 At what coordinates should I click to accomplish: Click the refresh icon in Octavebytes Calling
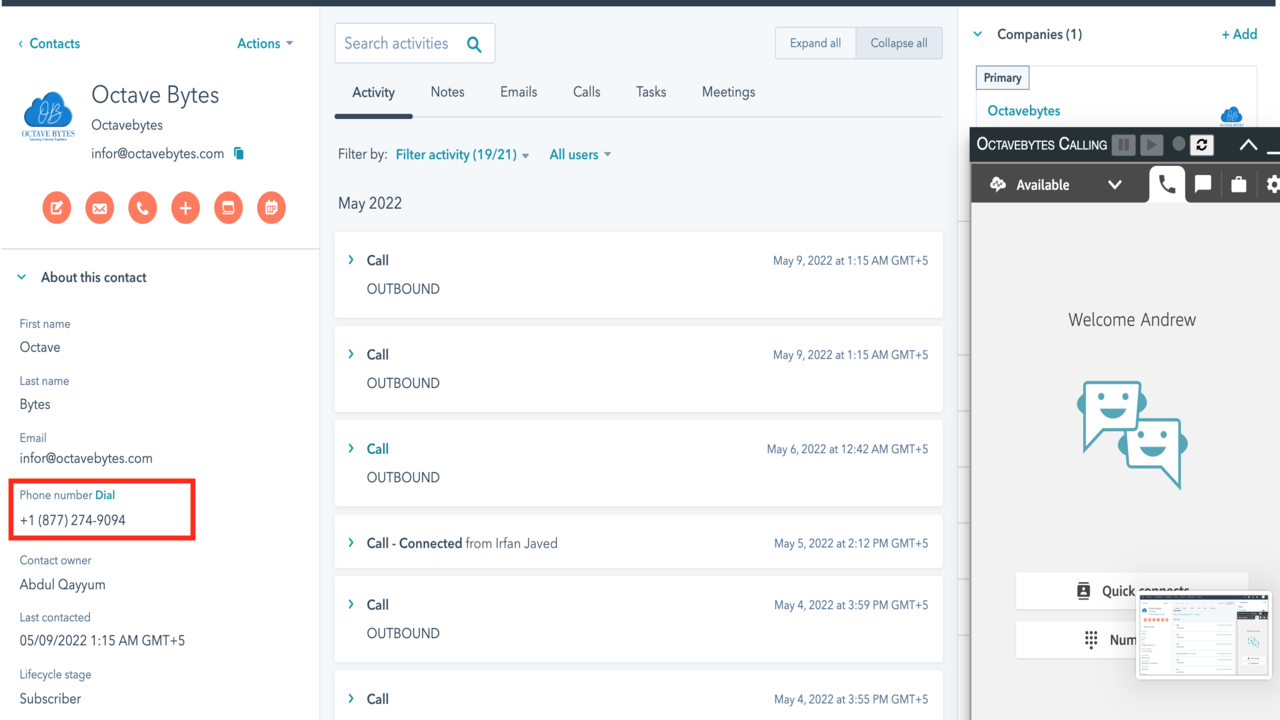tap(1202, 144)
